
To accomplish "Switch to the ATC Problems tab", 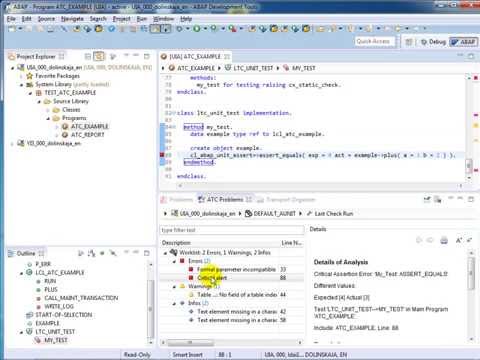I will (x=225, y=199).
